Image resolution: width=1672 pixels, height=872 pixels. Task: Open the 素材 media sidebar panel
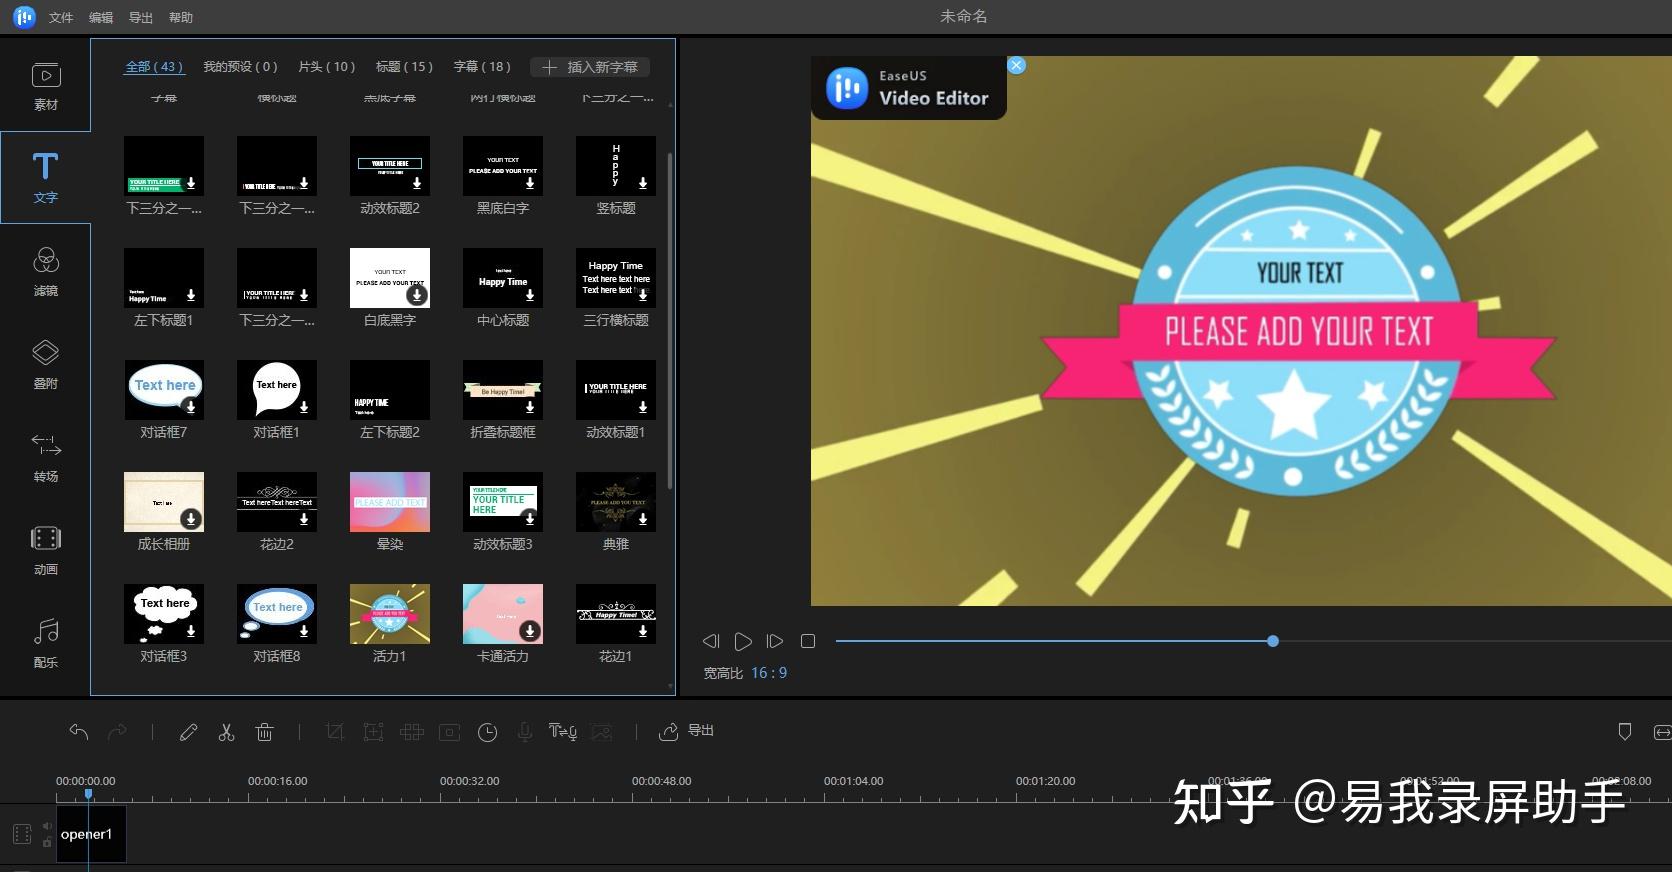click(46, 86)
